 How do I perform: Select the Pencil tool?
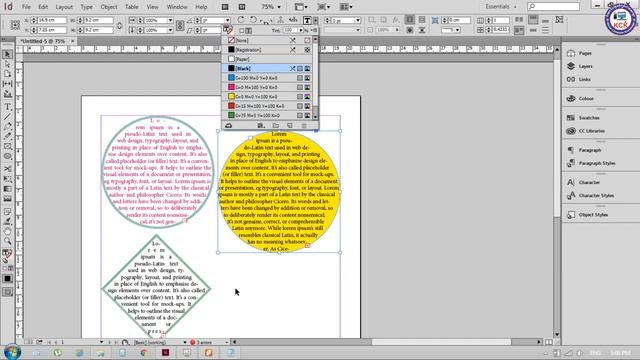click(x=7, y=136)
